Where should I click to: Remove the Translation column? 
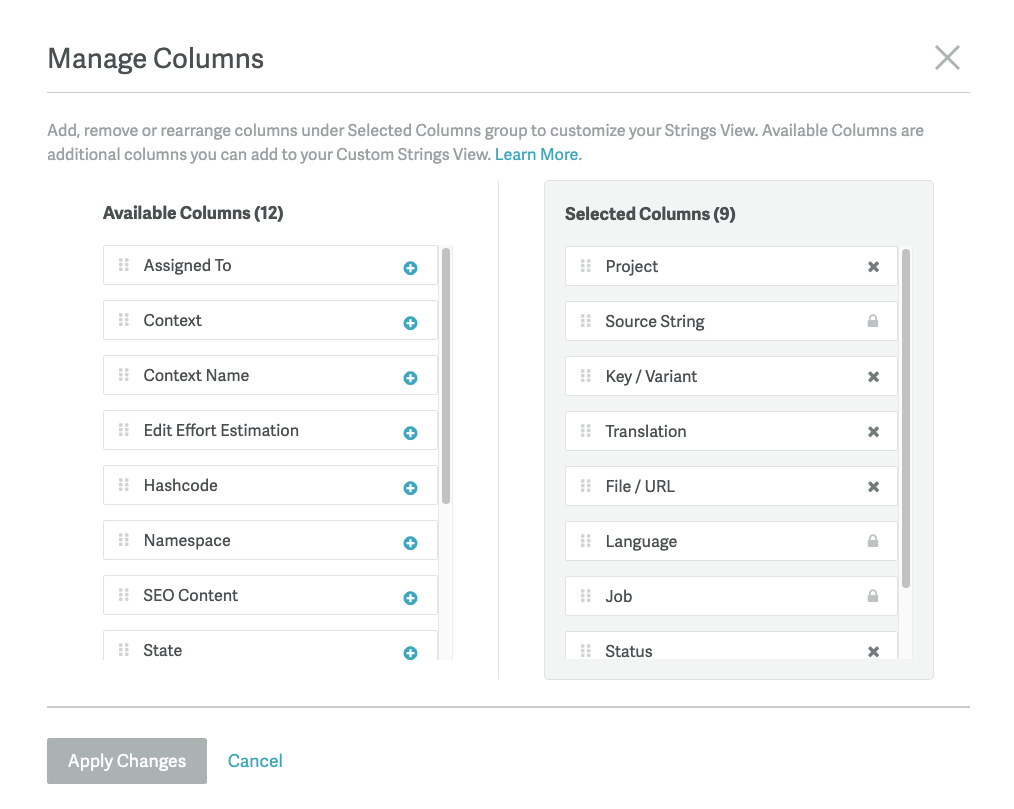[872, 431]
